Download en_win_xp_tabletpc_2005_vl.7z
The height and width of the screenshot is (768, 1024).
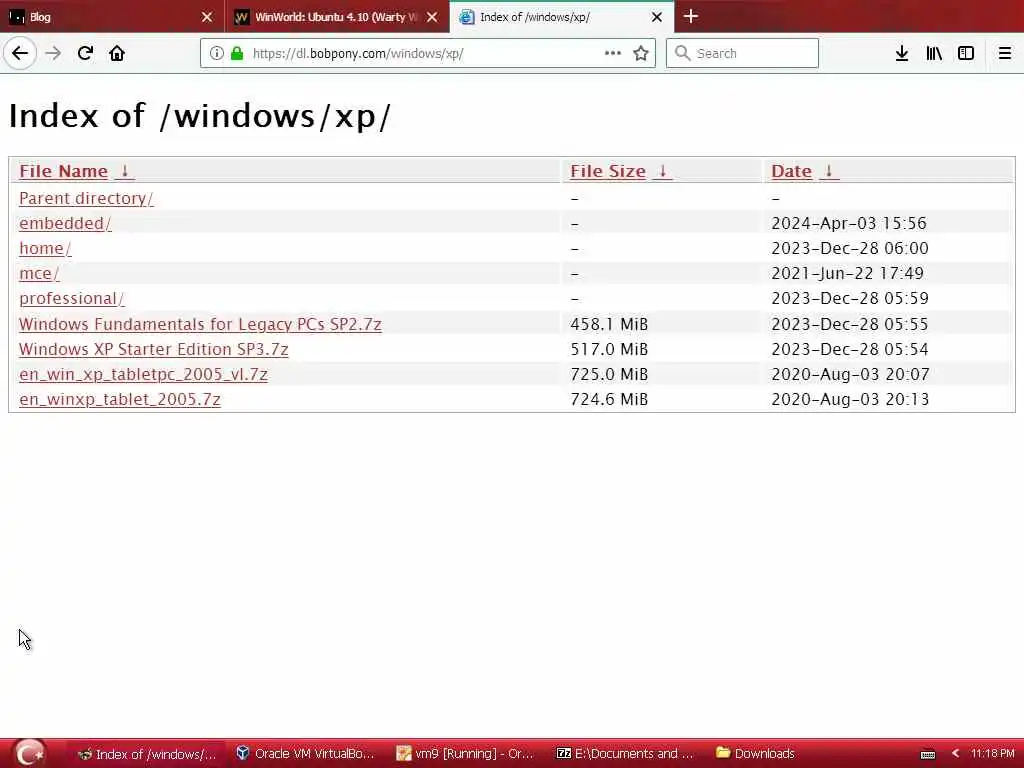pyautogui.click(x=144, y=374)
